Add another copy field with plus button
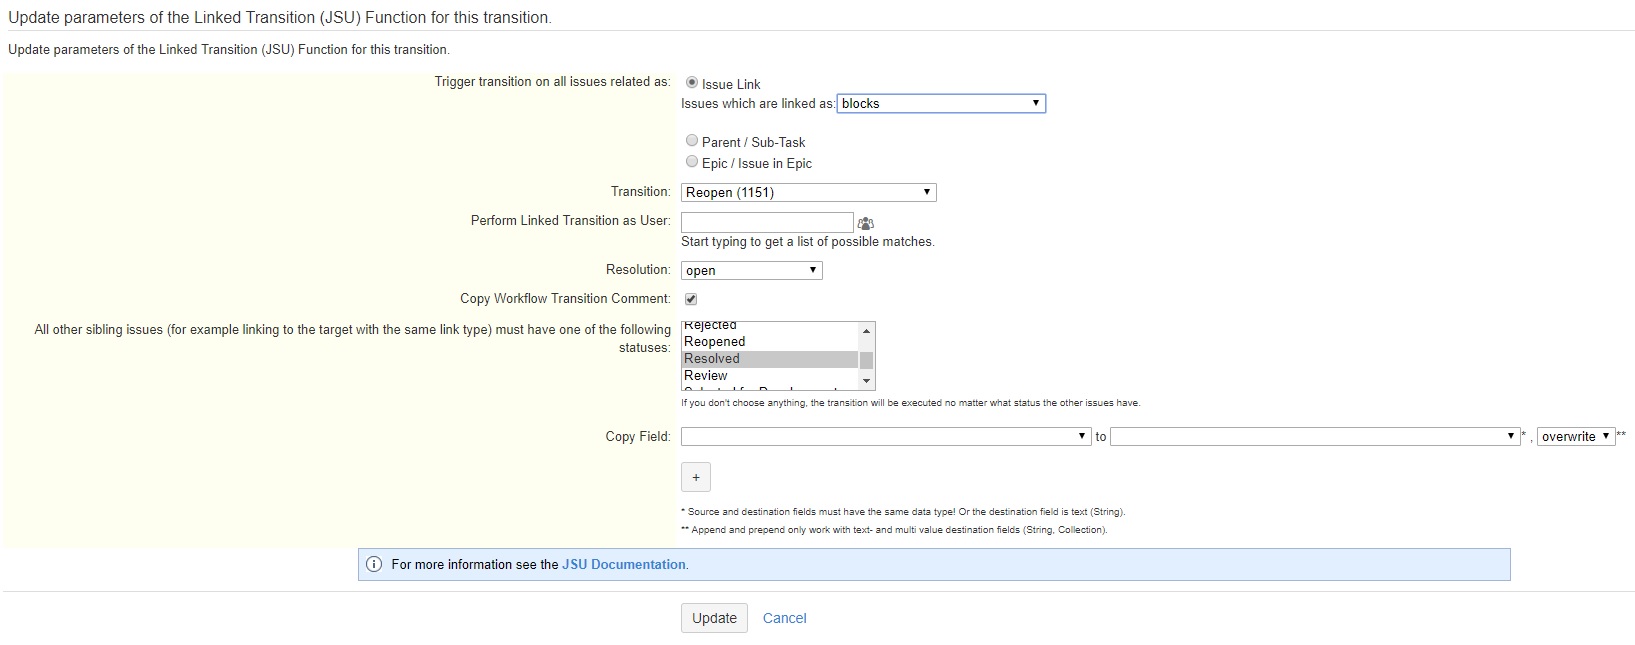1635x645 pixels. (x=696, y=477)
